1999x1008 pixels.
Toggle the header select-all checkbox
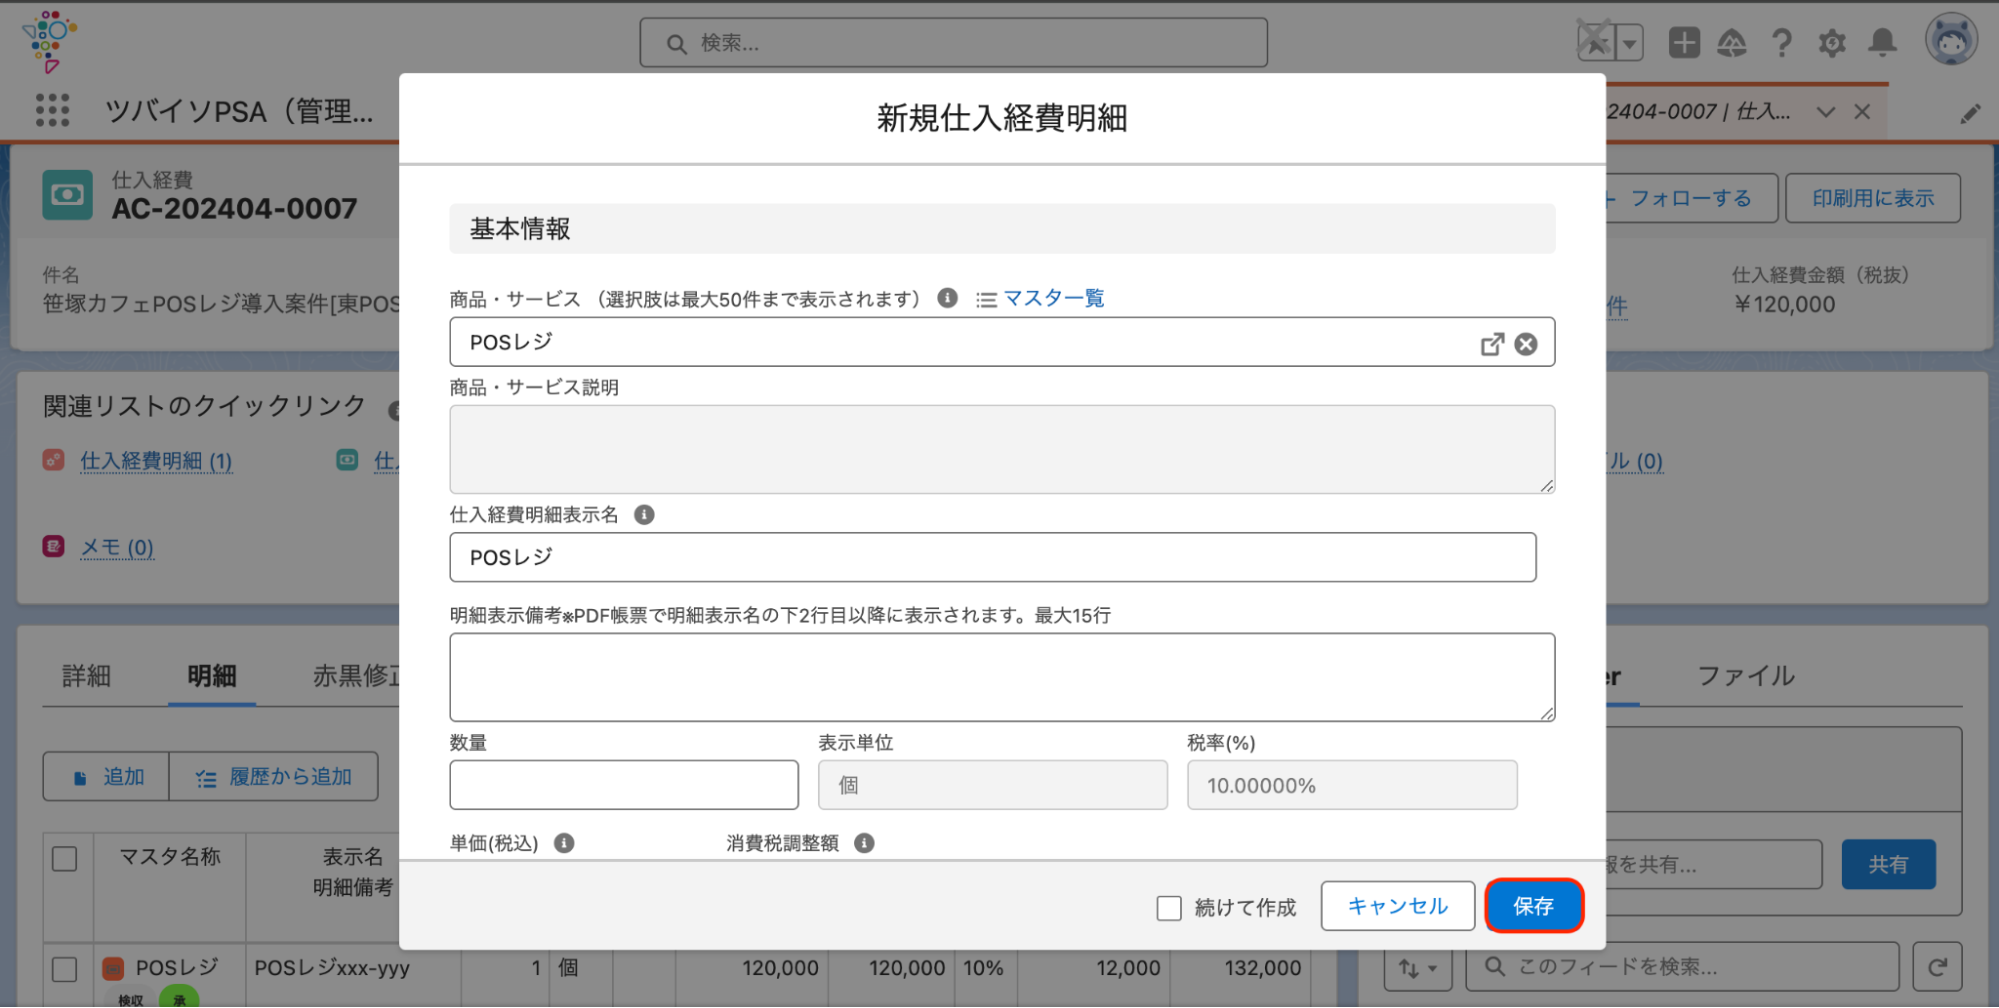(65, 859)
